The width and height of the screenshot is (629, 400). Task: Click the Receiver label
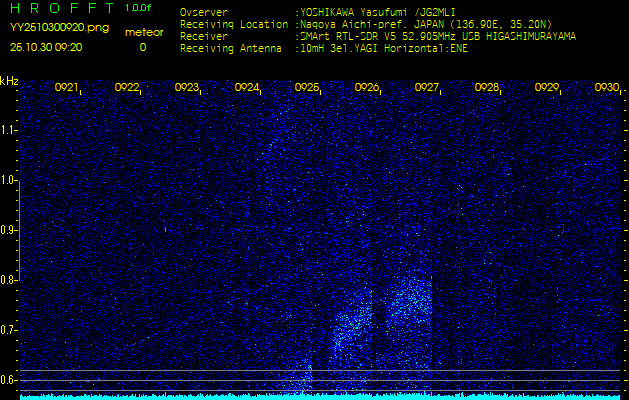coord(204,37)
